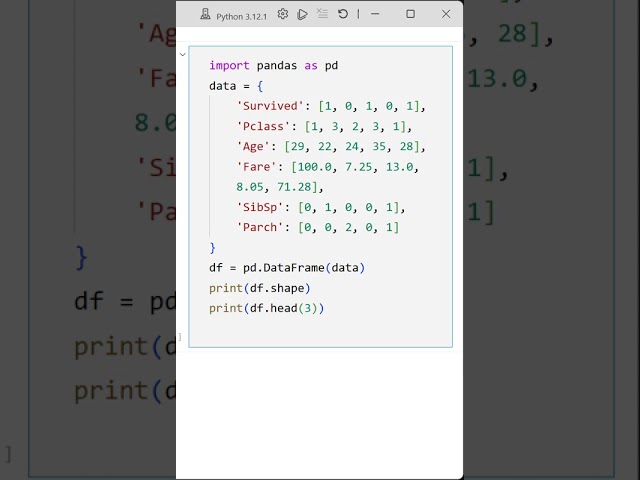The image size is (640, 480).
Task: Click the 'Fare' key in the code
Action: click(256, 167)
